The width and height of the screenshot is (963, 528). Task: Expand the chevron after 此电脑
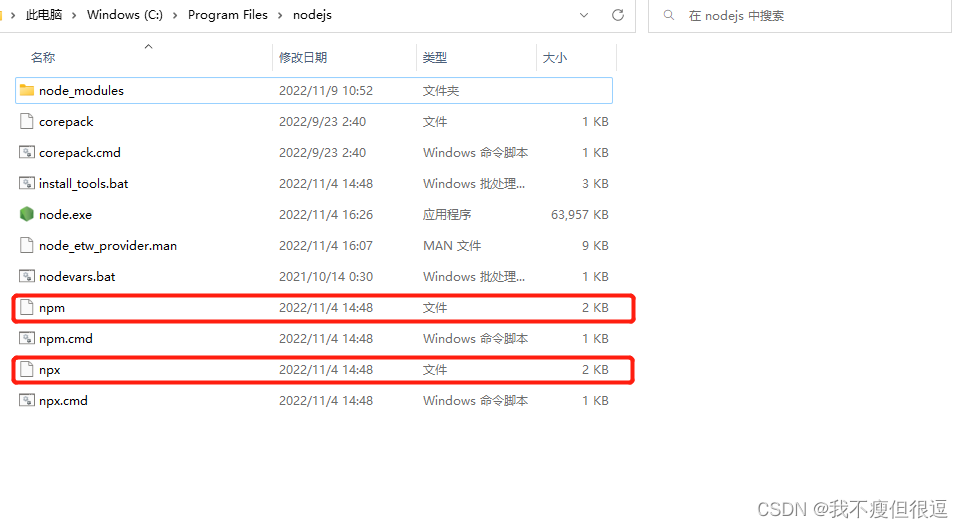click(74, 15)
